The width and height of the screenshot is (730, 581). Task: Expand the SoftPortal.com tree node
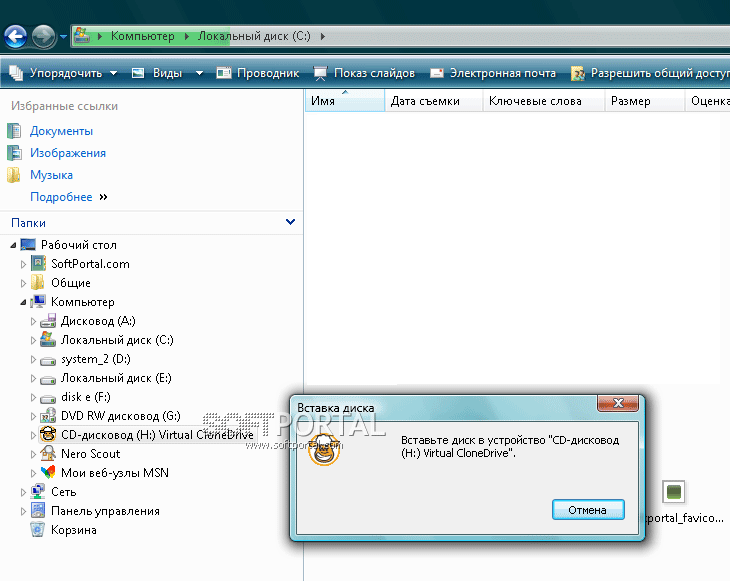[23, 264]
